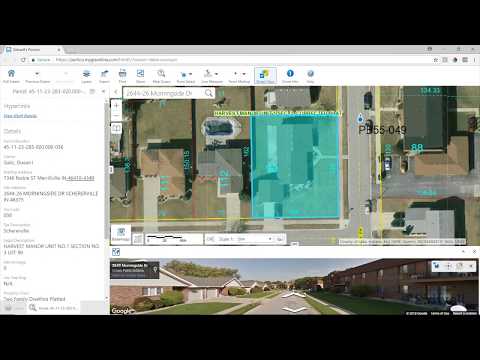Click the browser address bar URL

click(x=117, y=60)
